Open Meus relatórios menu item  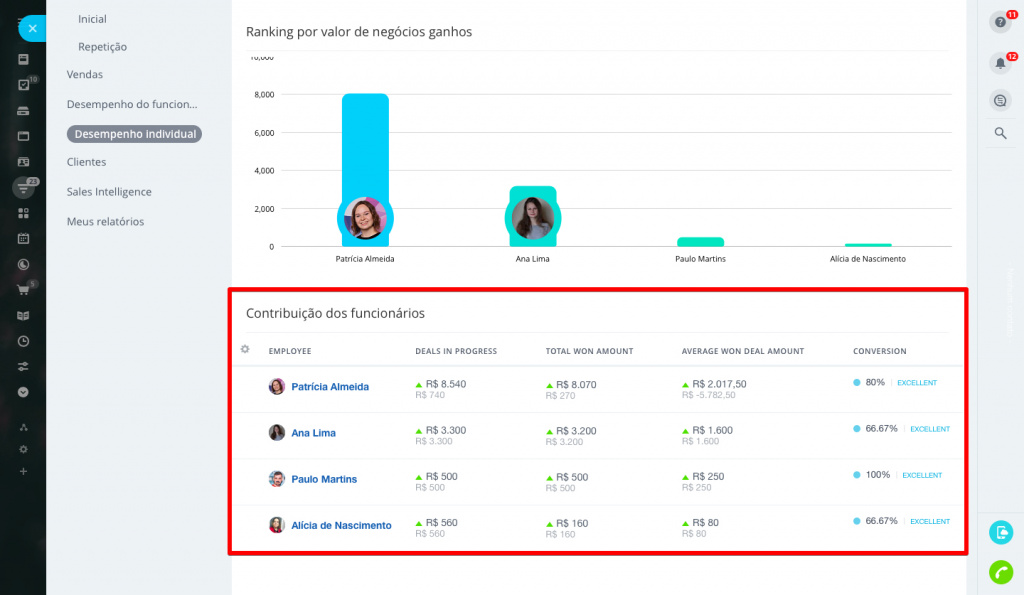click(105, 222)
